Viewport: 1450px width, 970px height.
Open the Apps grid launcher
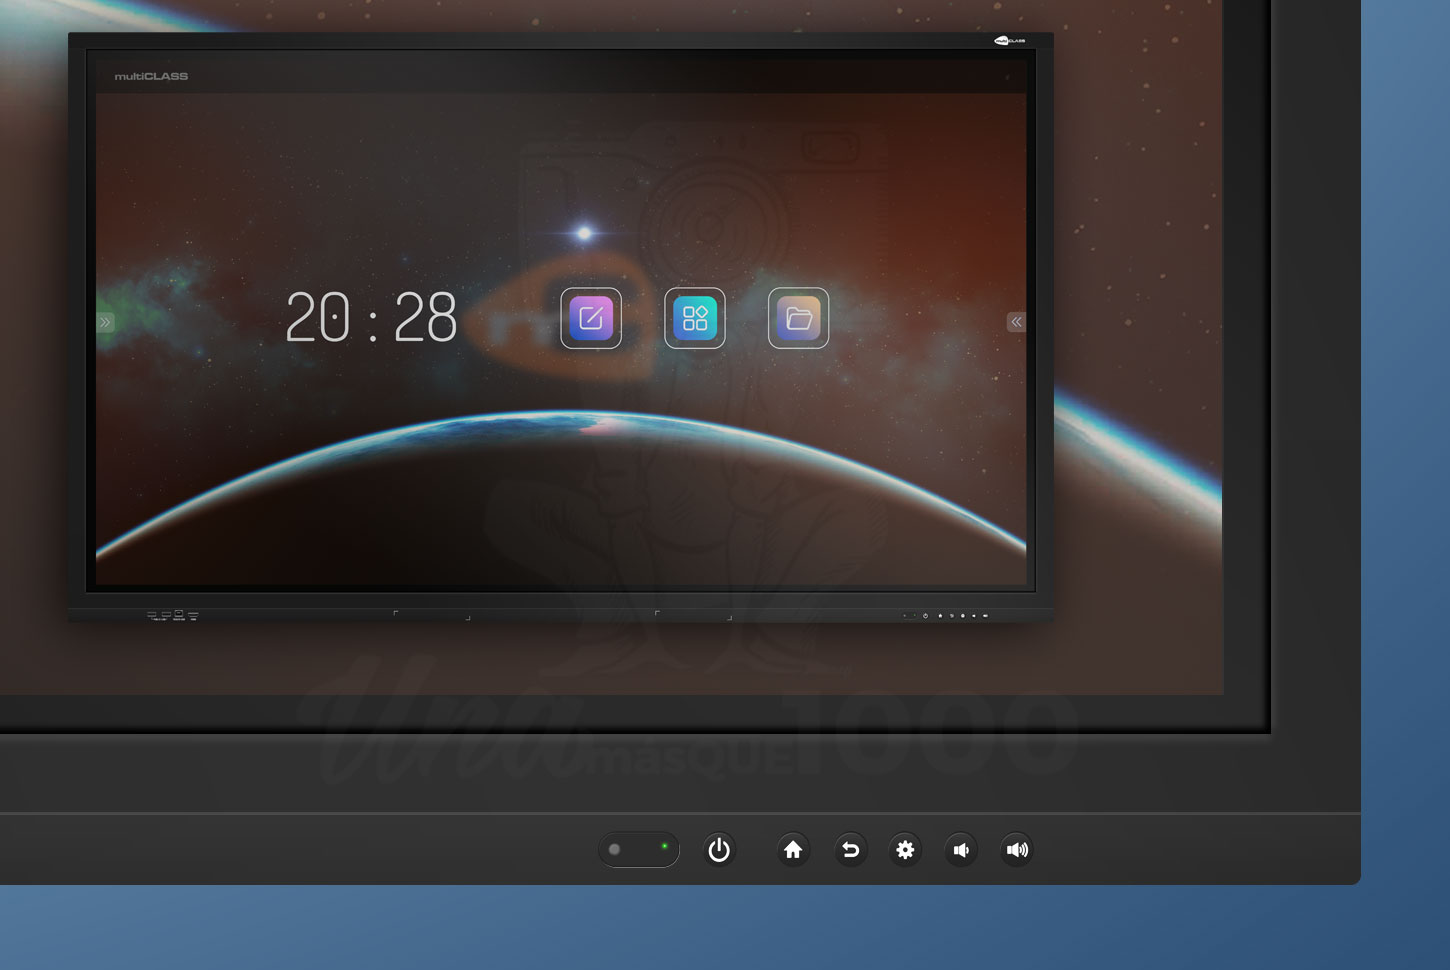click(694, 318)
